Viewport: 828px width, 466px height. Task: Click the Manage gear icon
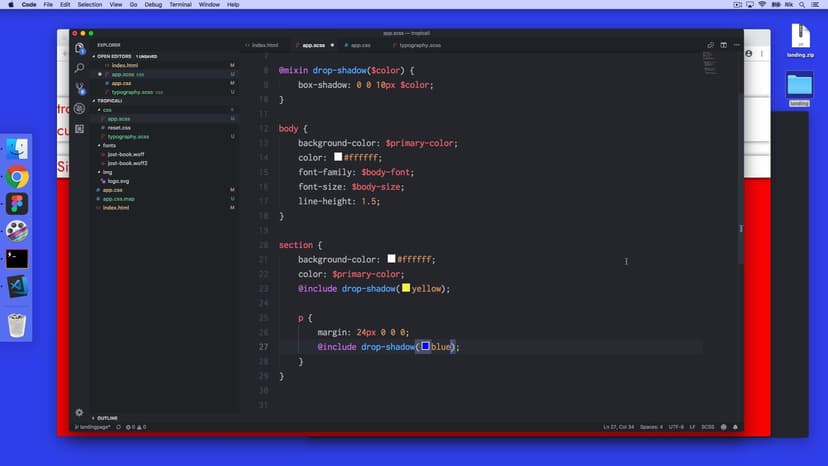[79, 412]
